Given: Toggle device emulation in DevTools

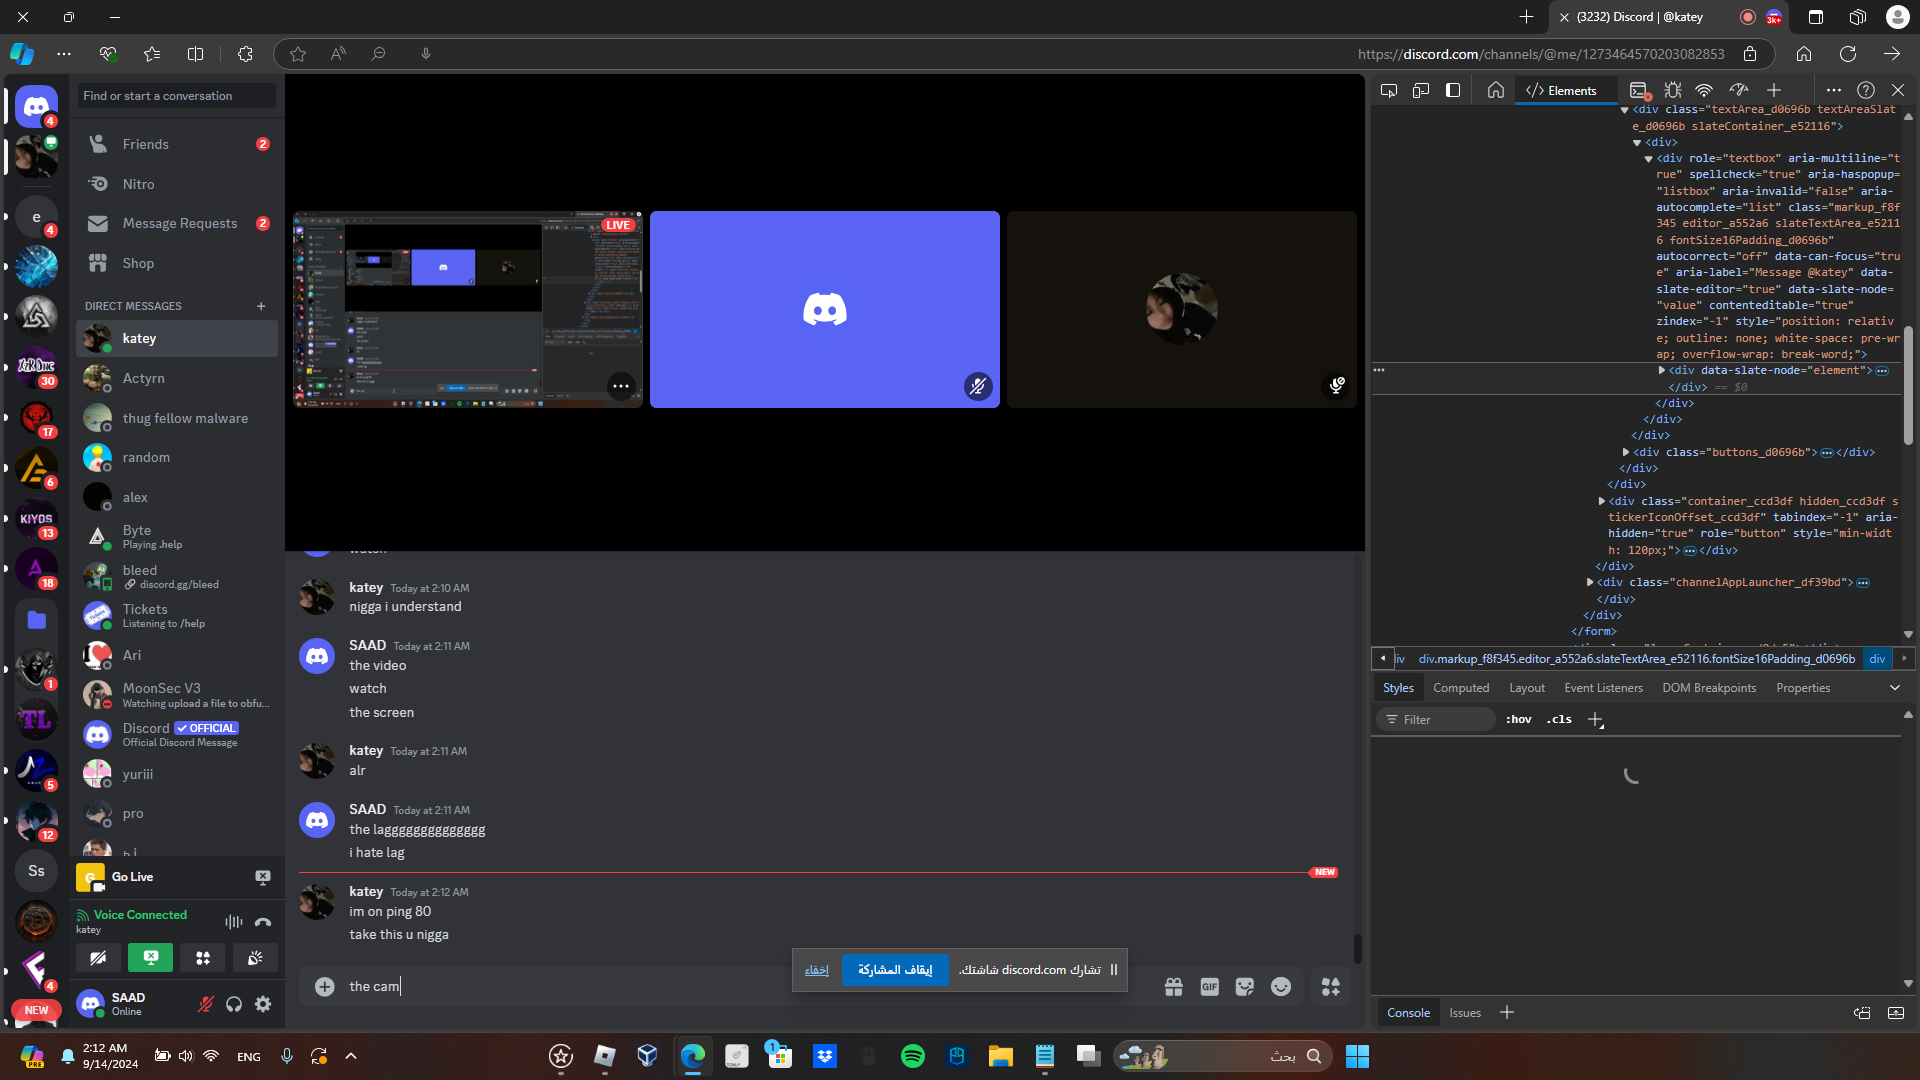Looking at the screenshot, I should tap(1421, 91).
